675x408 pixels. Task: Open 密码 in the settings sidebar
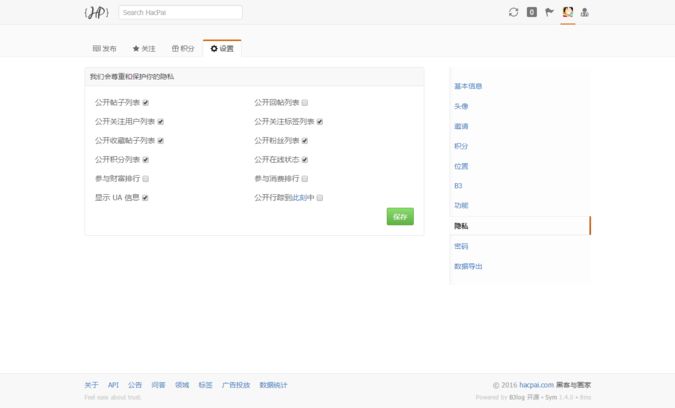click(x=461, y=246)
